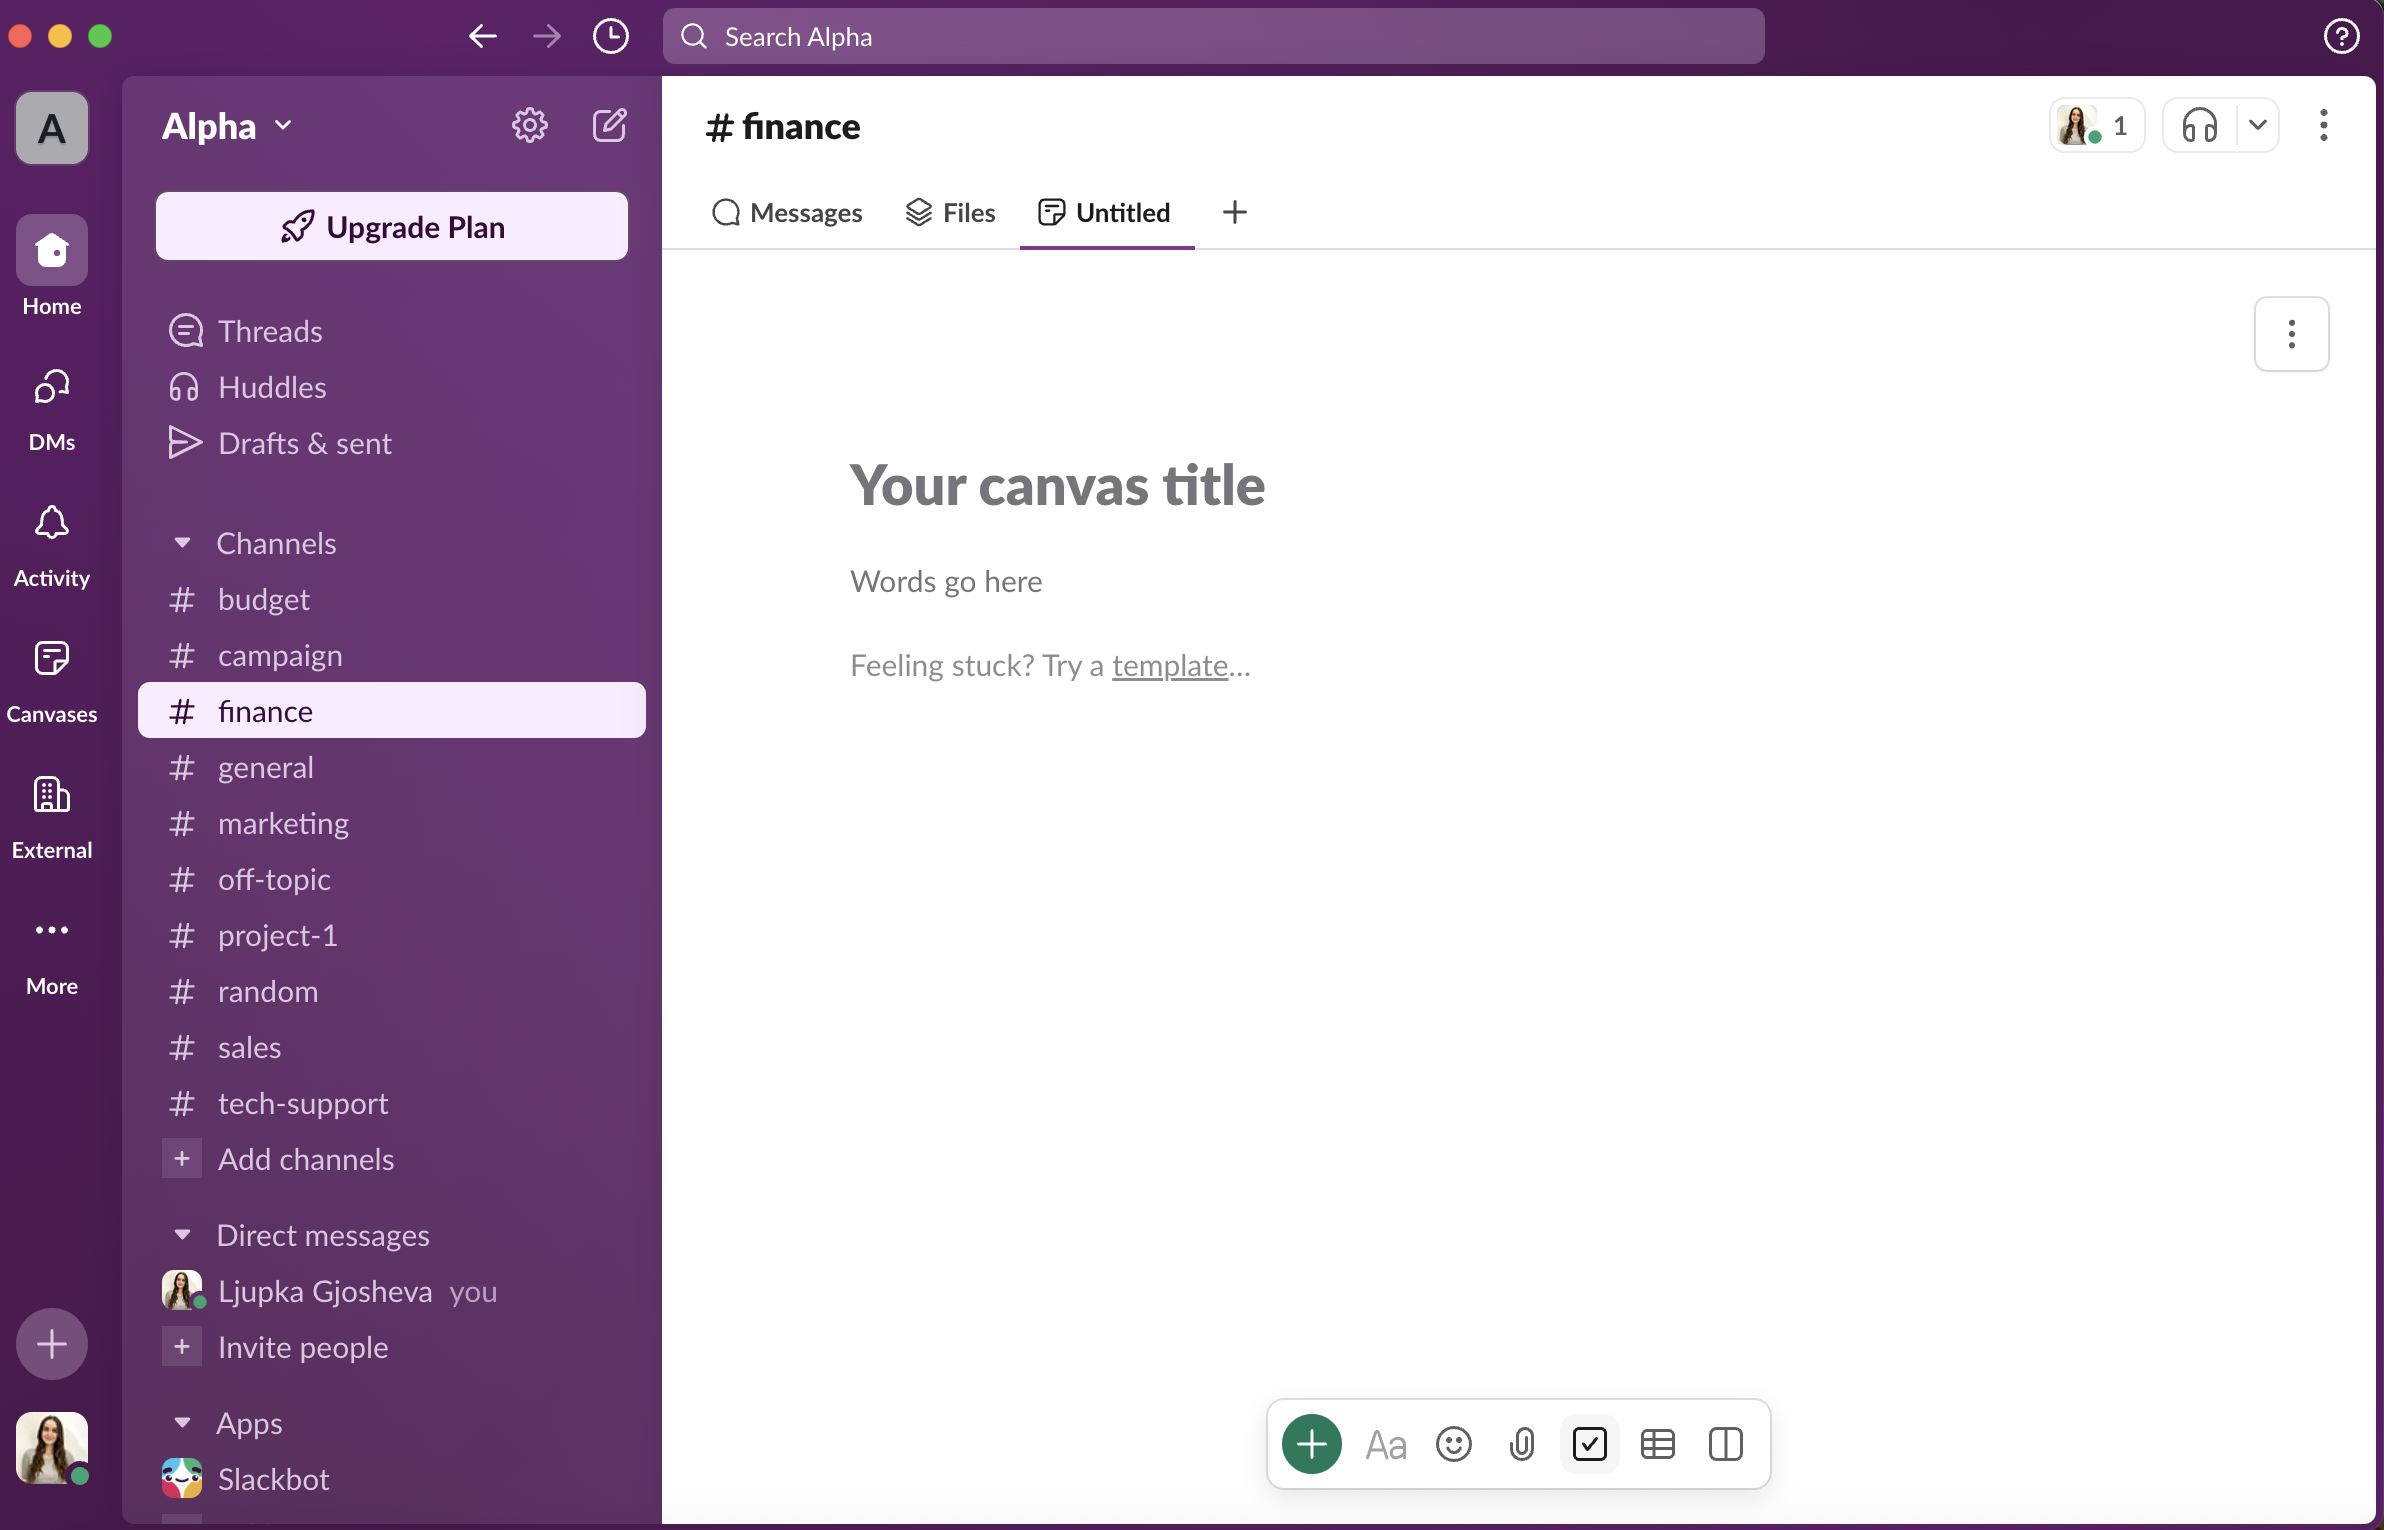Screen dimensions: 2384x1530
Task: Open Ljupka Gjosheva direct message
Action: pos(392,1291)
